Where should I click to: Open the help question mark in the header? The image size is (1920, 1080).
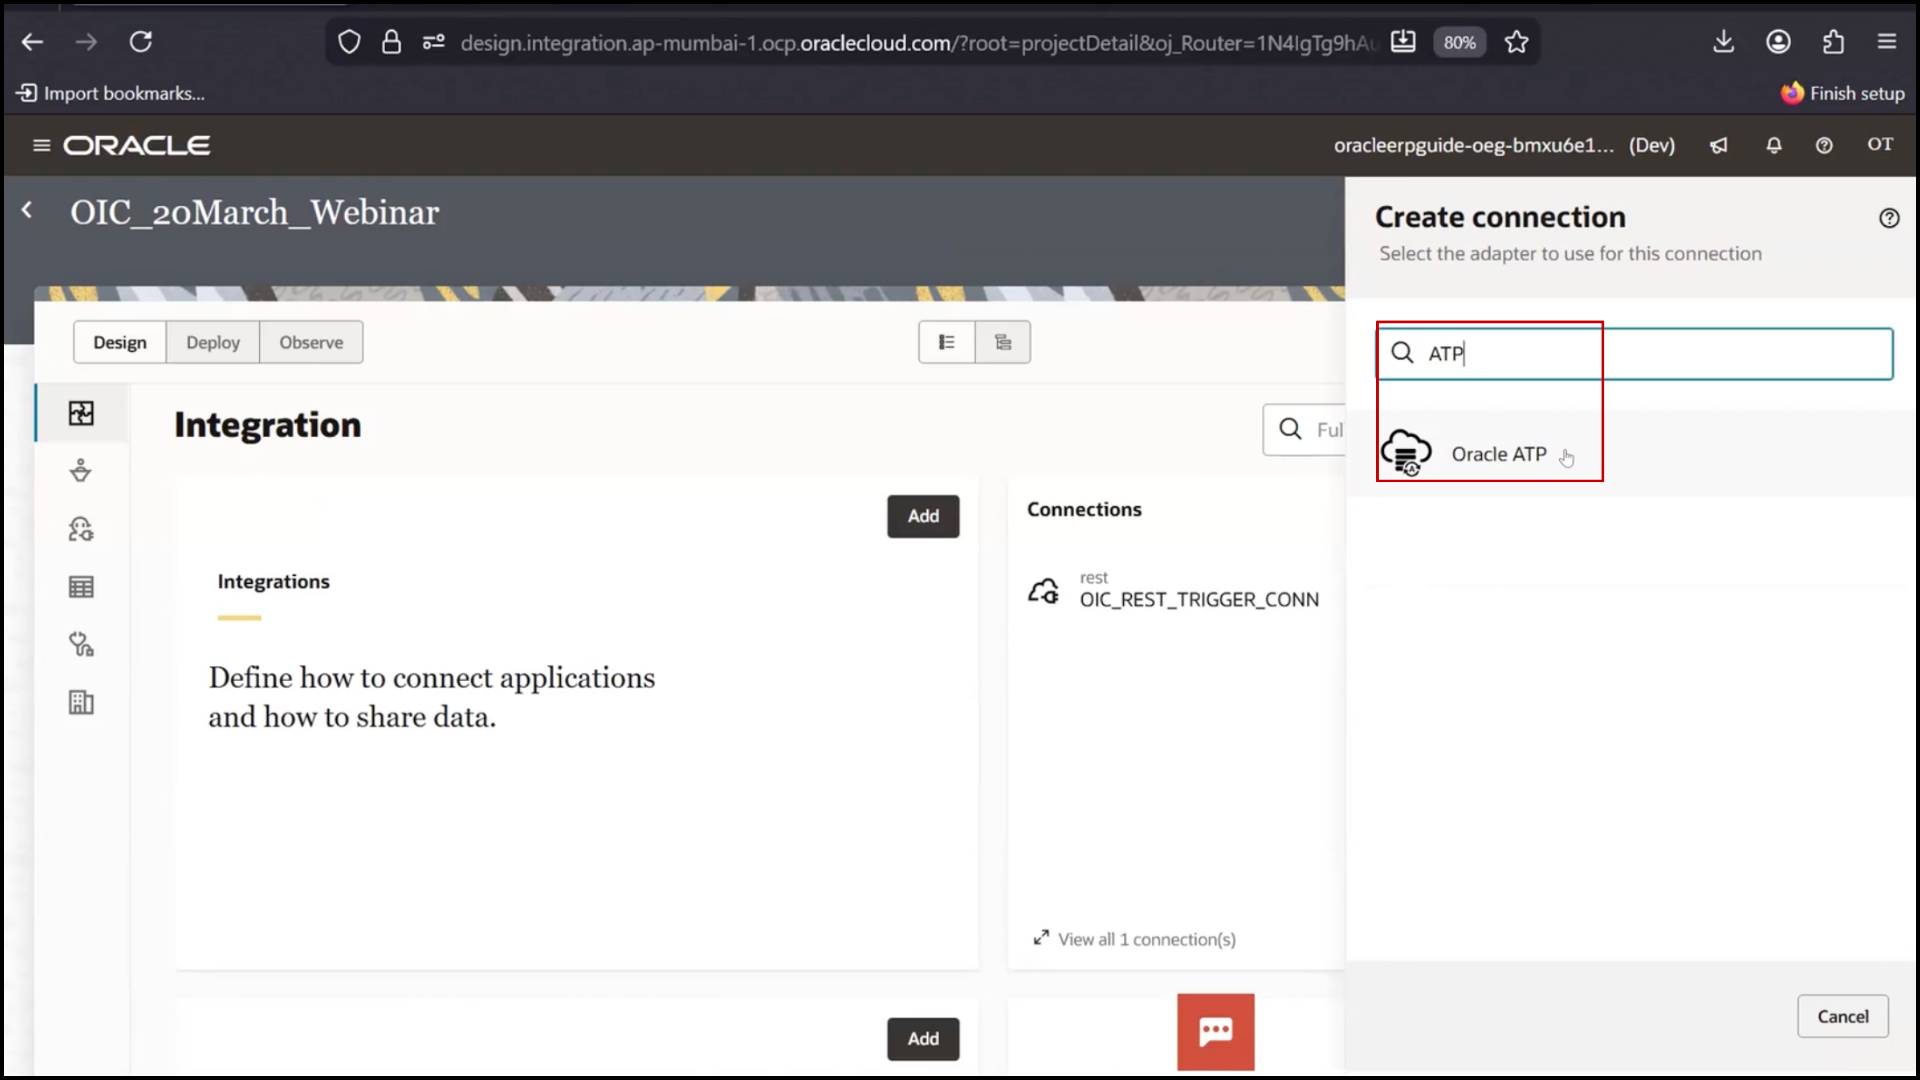pos(1824,145)
